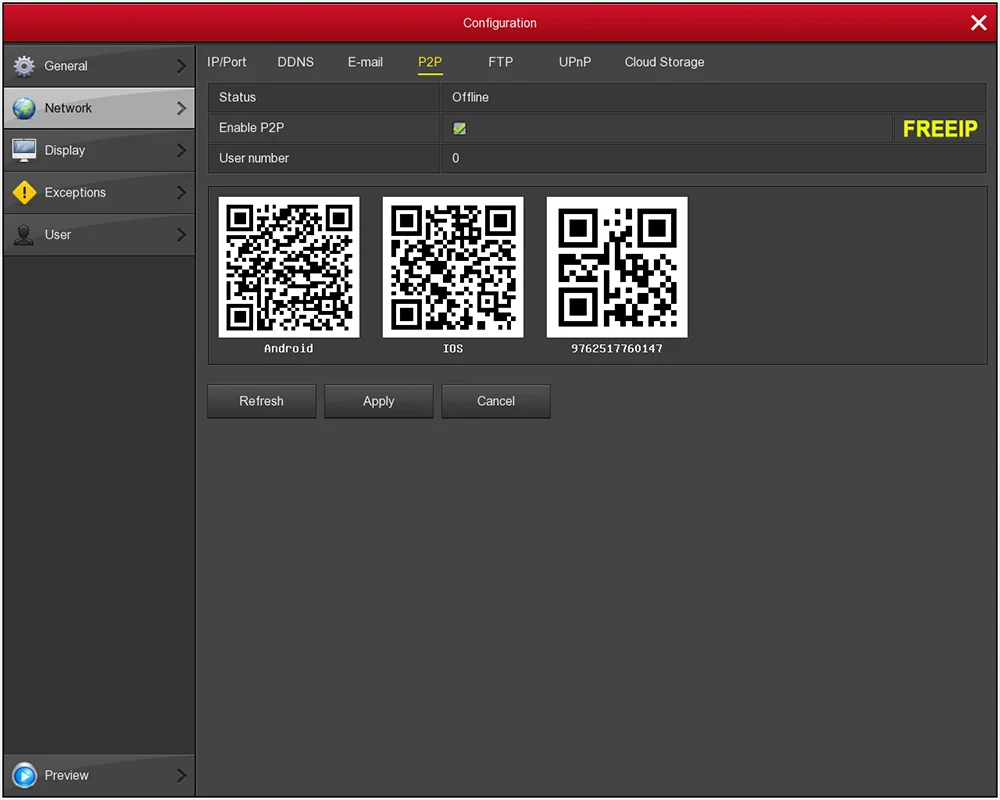Expand the Display menu chevron
Viewport: 1000px width, 800px height.
181,150
